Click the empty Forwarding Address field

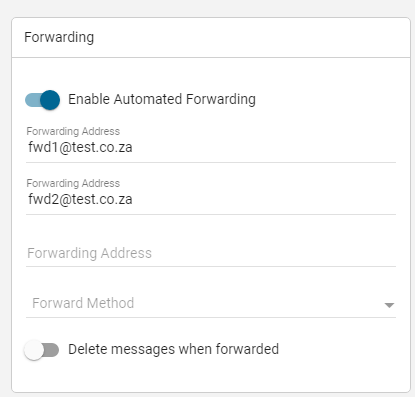(211, 253)
